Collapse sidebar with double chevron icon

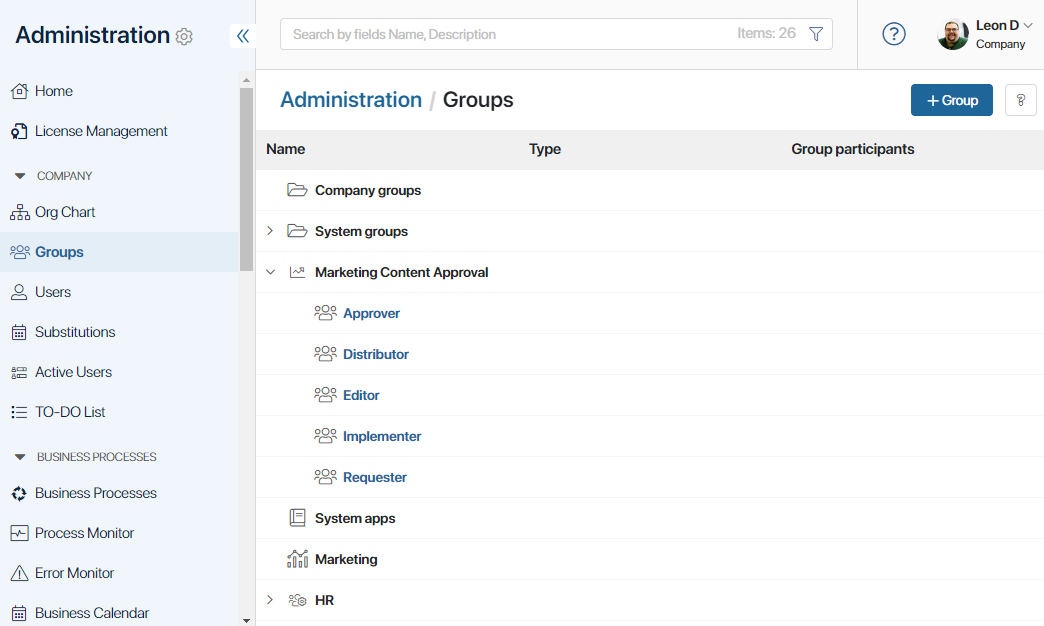click(243, 36)
